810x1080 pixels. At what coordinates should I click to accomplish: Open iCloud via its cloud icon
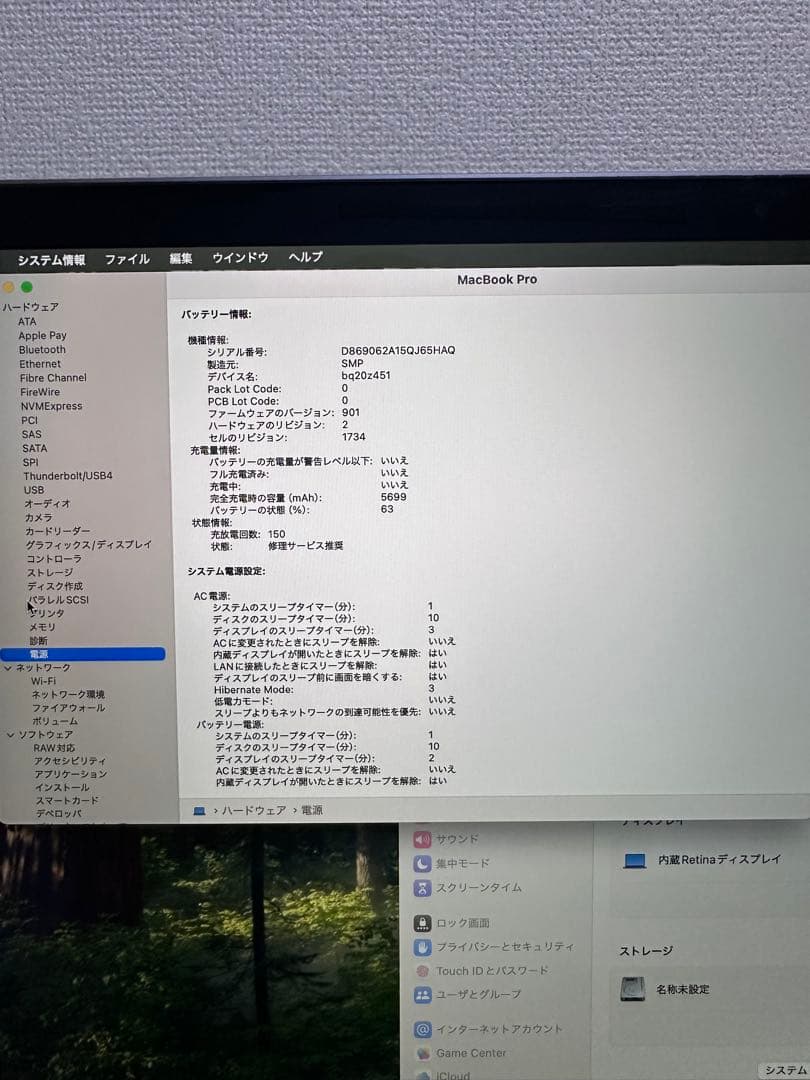pyautogui.click(x=423, y=1075)
